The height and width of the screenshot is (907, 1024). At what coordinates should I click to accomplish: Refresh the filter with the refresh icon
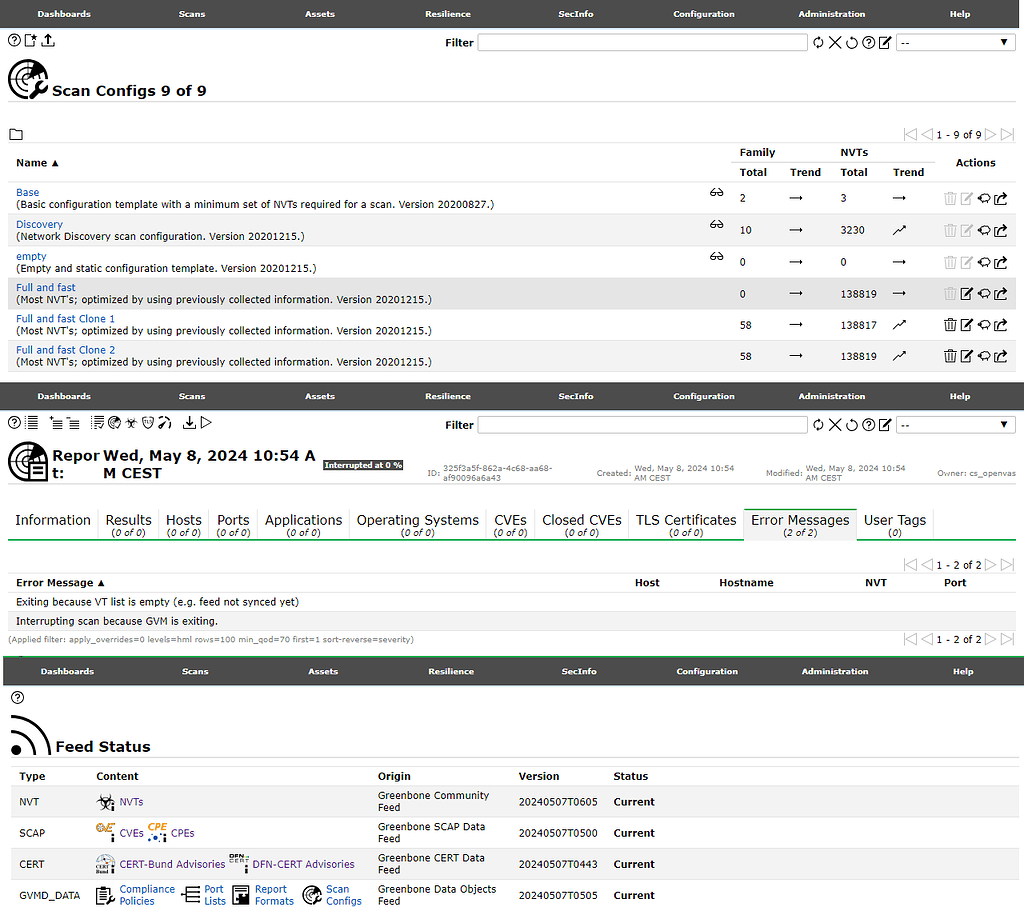point(818,42)
